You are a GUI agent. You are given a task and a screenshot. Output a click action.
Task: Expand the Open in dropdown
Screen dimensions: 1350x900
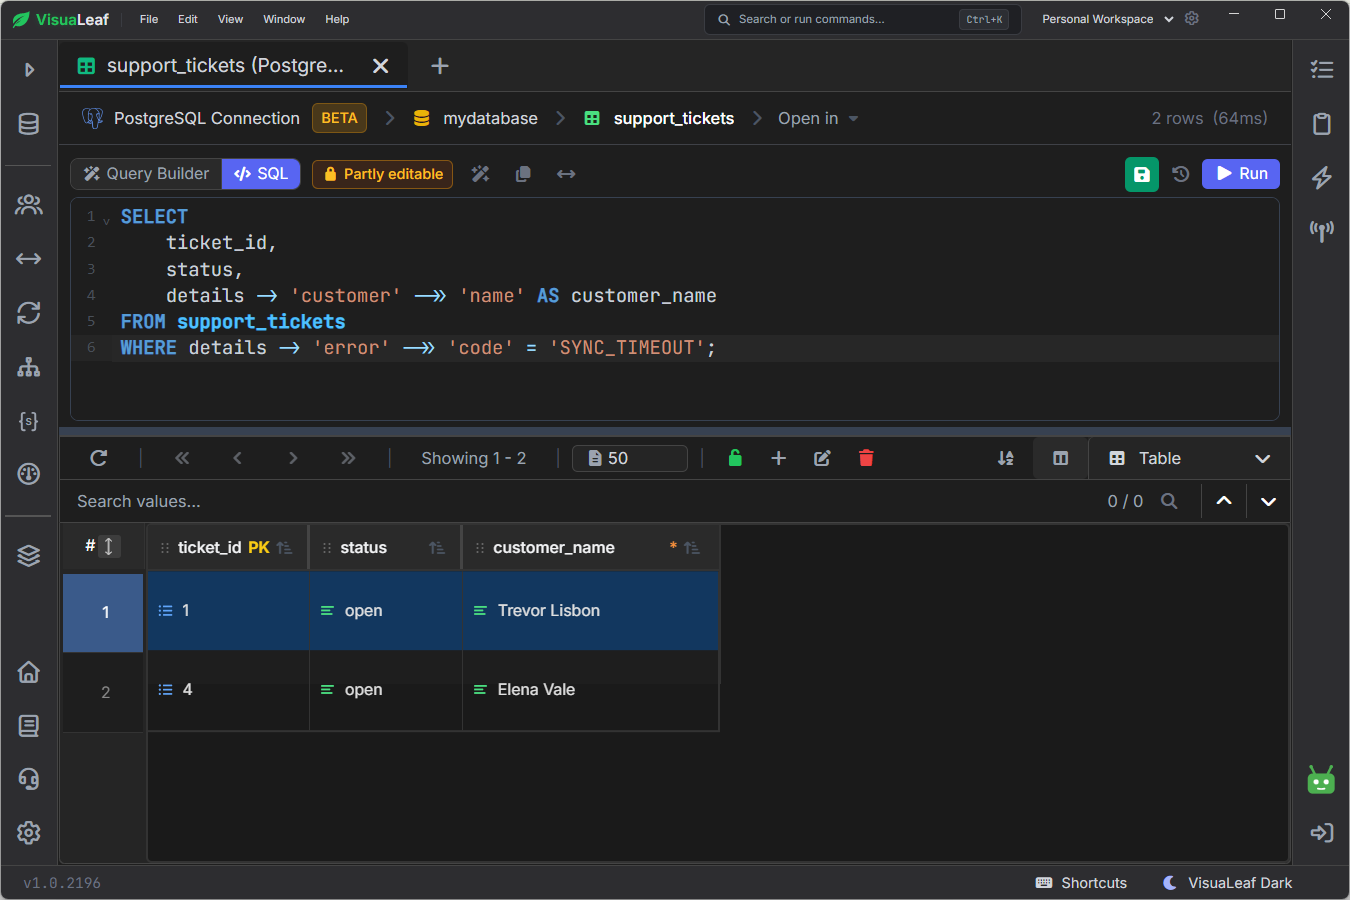pos(818,118)
